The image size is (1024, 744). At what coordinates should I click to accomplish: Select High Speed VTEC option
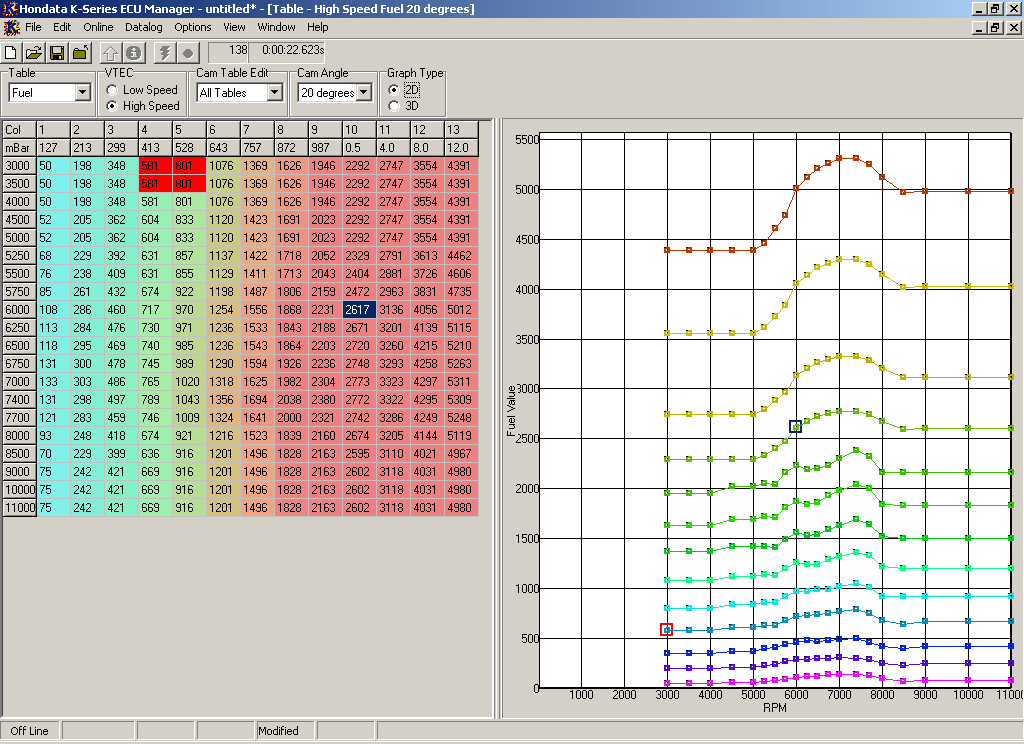[x=112, y=106]
